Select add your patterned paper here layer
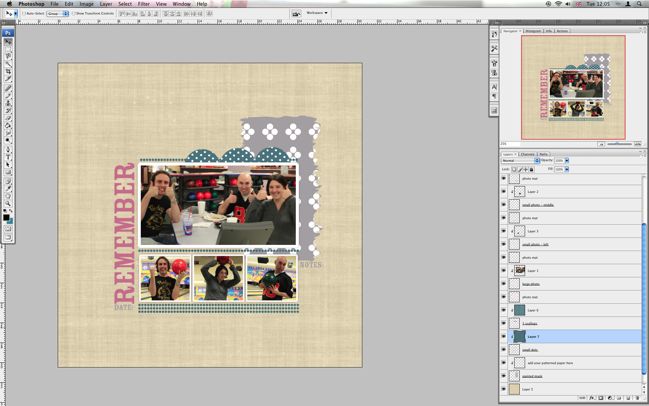 pos(574,363)
